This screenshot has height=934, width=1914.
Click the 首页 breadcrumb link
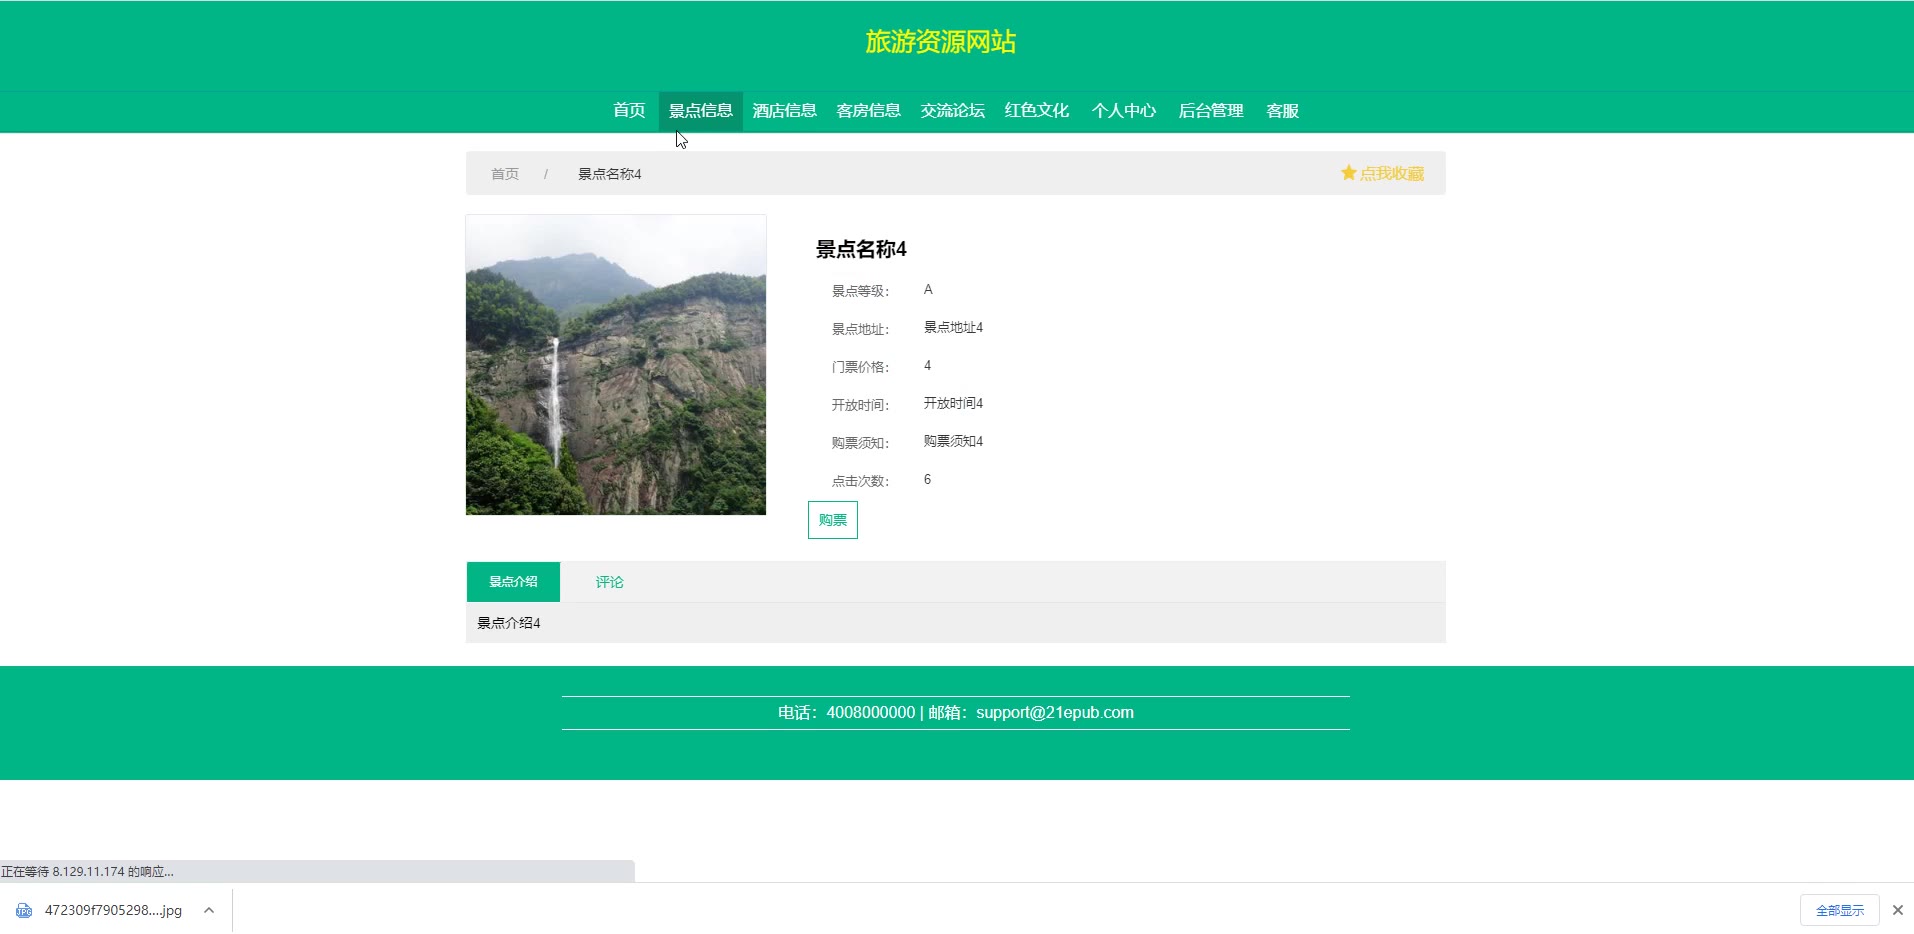point(505,174)
